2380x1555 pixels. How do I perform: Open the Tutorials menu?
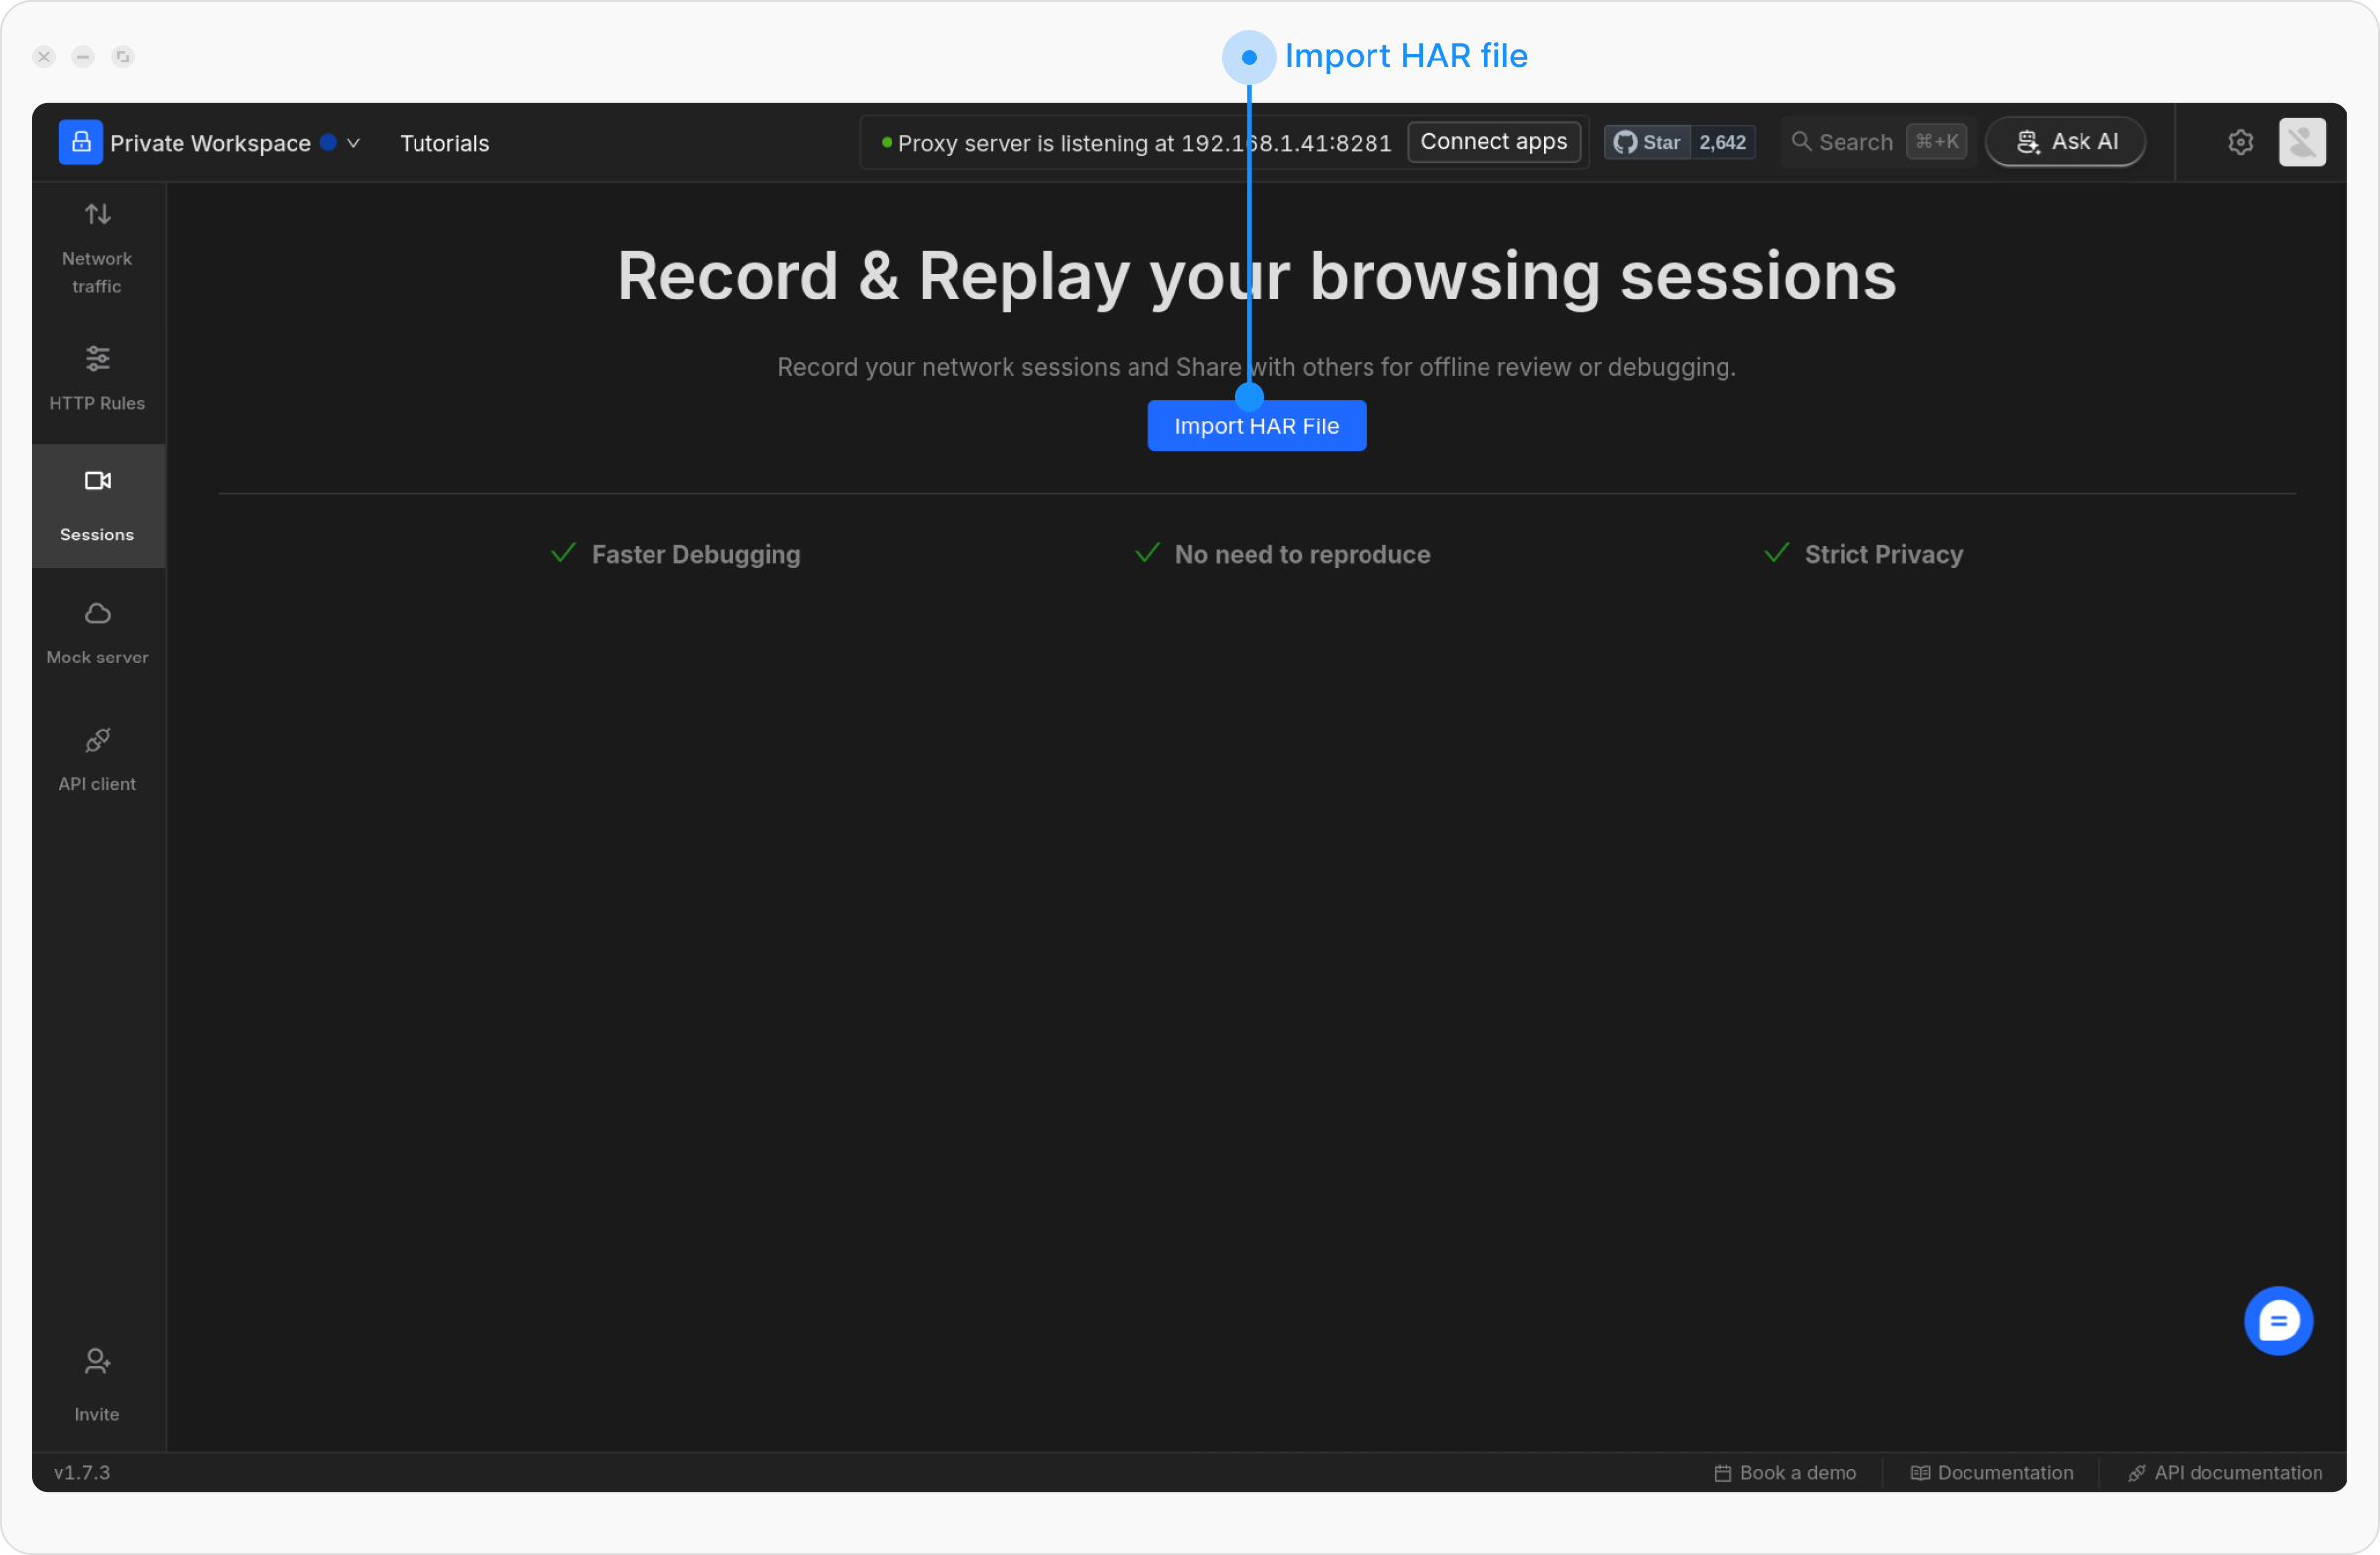point(444,142)
